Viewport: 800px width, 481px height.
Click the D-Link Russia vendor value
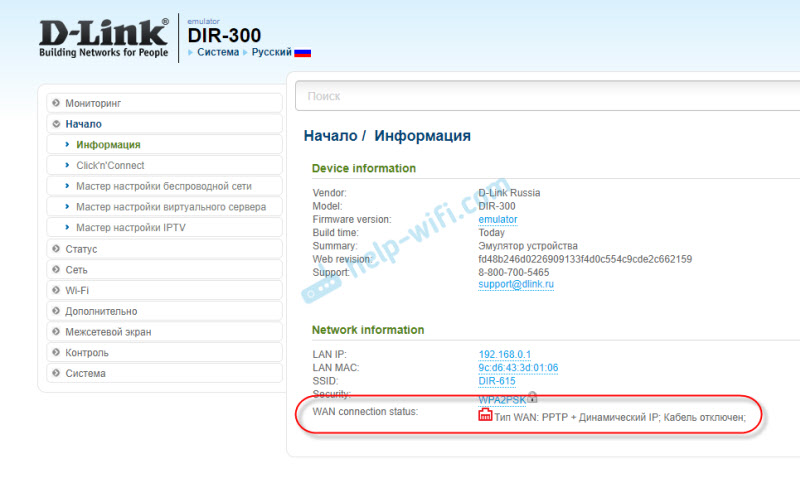[x=509, y=193]
